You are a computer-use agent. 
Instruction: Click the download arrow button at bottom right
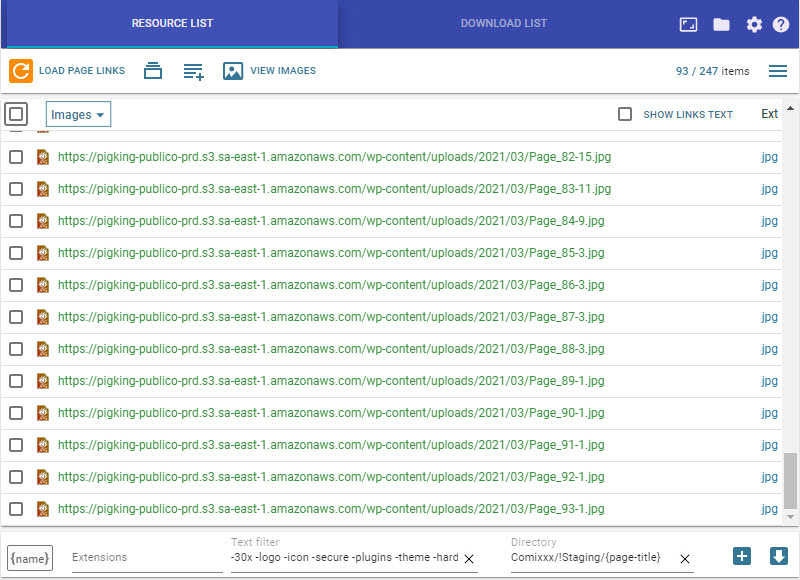tap(779, 557)
